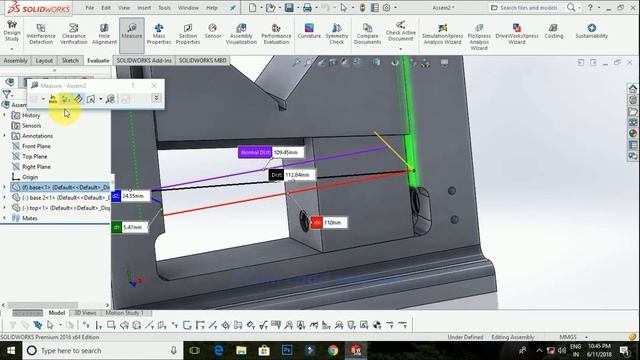The height and width of the screenshot is (360, 640).
Task: Open the Costing tool
Action: pyautogui.click(x=553, y=31)
